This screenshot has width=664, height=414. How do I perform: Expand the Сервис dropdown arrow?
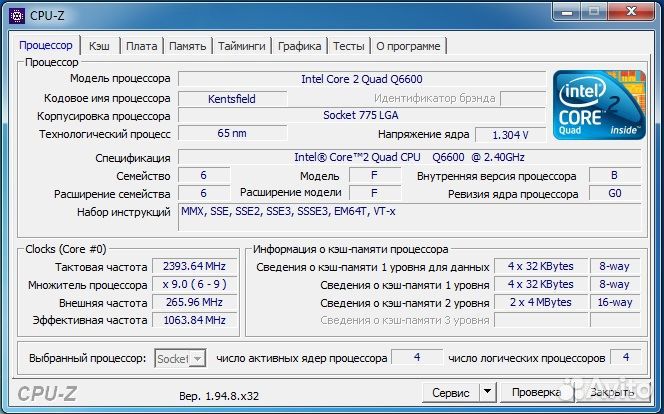tap(487, 393)
